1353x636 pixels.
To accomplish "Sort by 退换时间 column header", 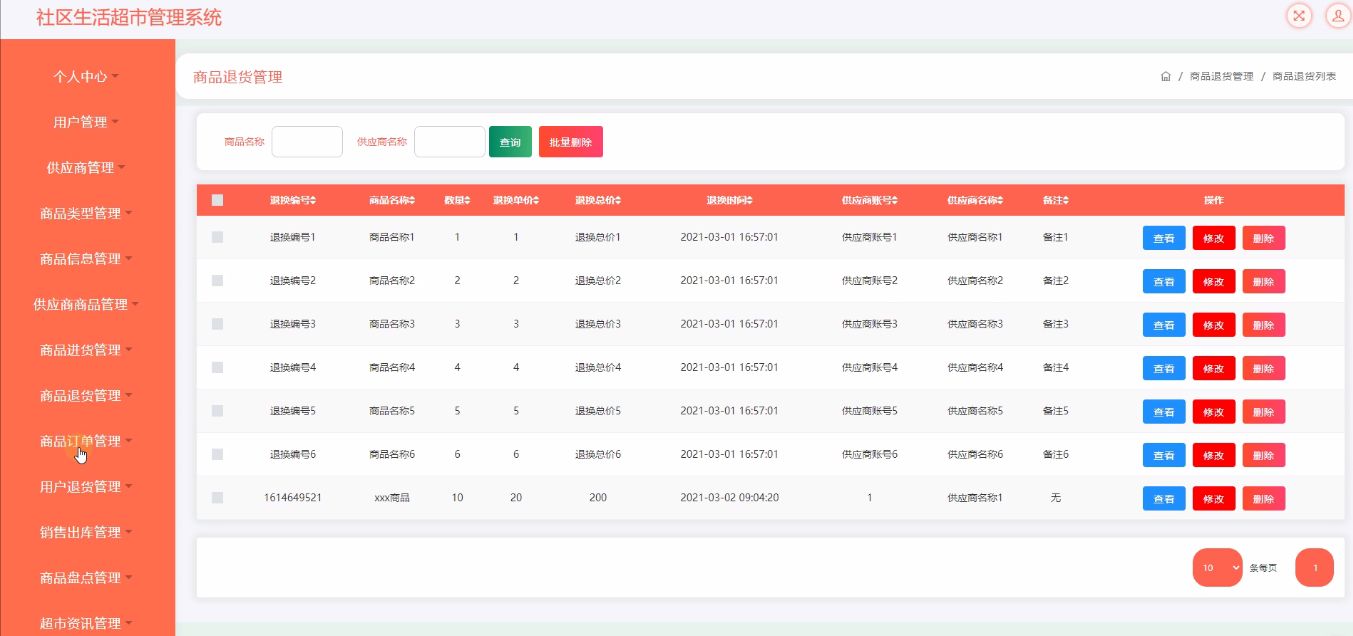I will pos(729,201).
